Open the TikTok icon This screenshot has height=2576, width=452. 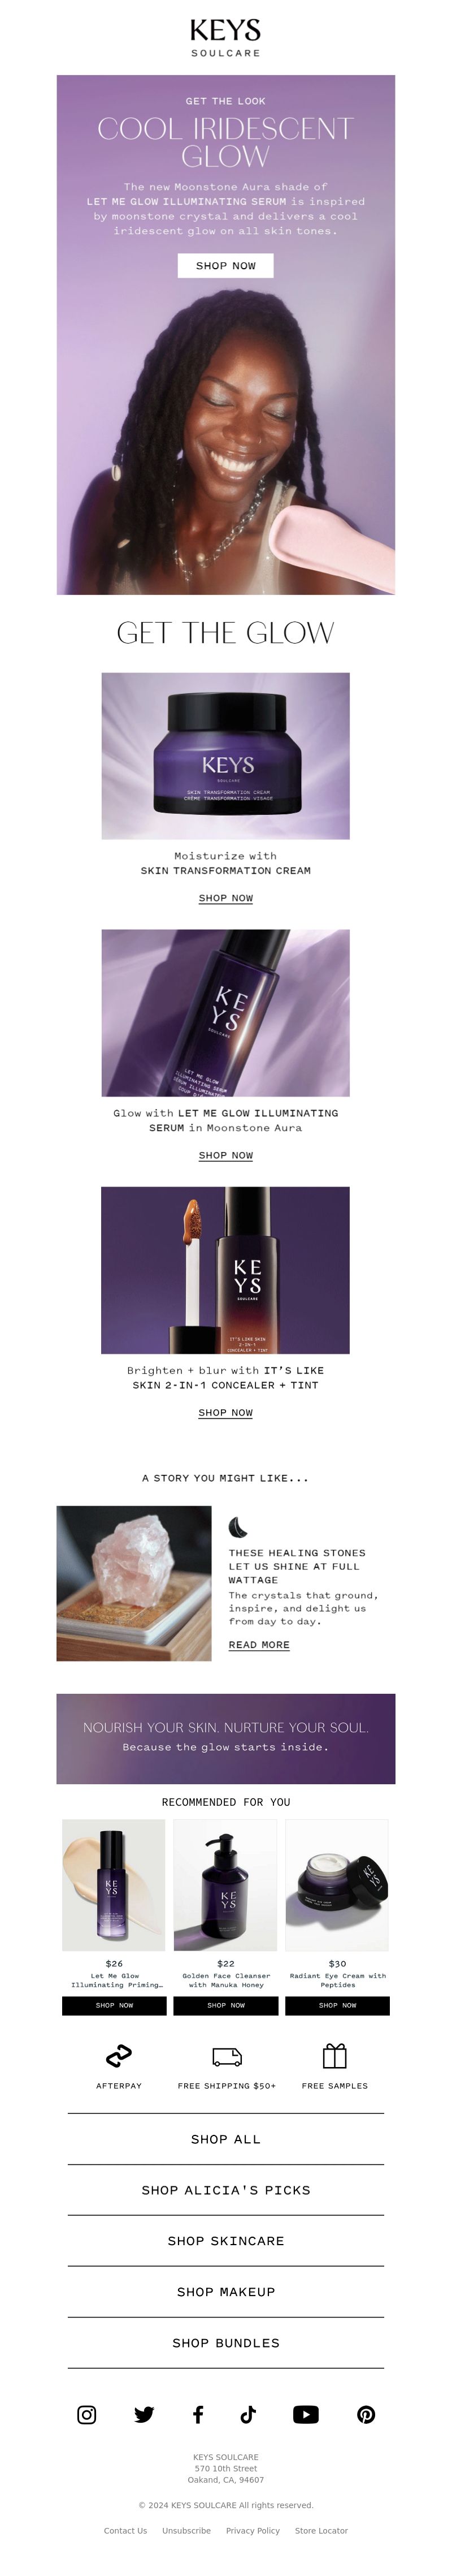click(248, 2414)
